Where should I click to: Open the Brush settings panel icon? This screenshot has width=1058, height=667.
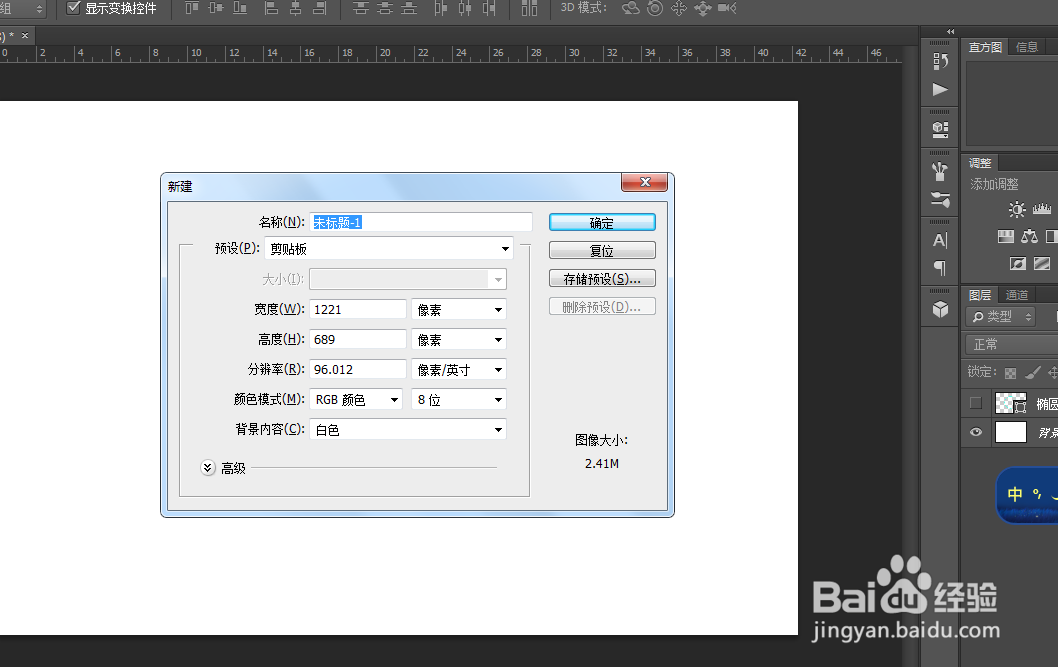(x=940, y=199)
